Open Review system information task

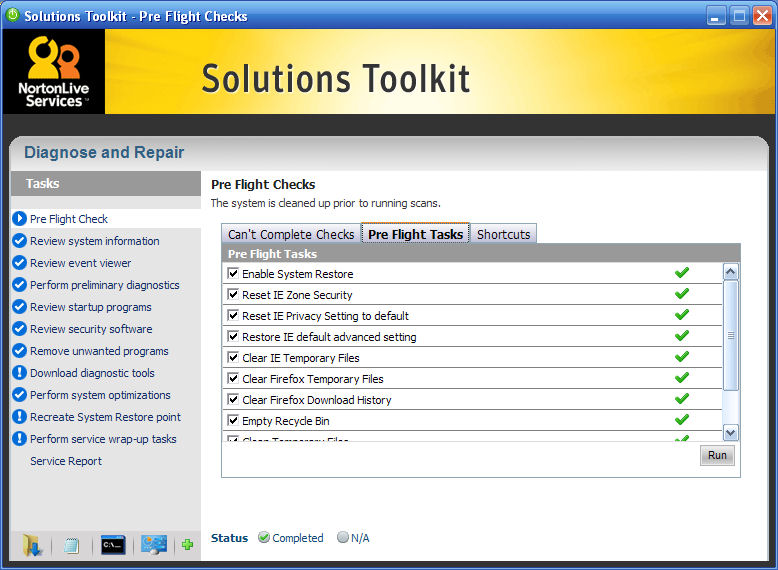pos(94,241)
